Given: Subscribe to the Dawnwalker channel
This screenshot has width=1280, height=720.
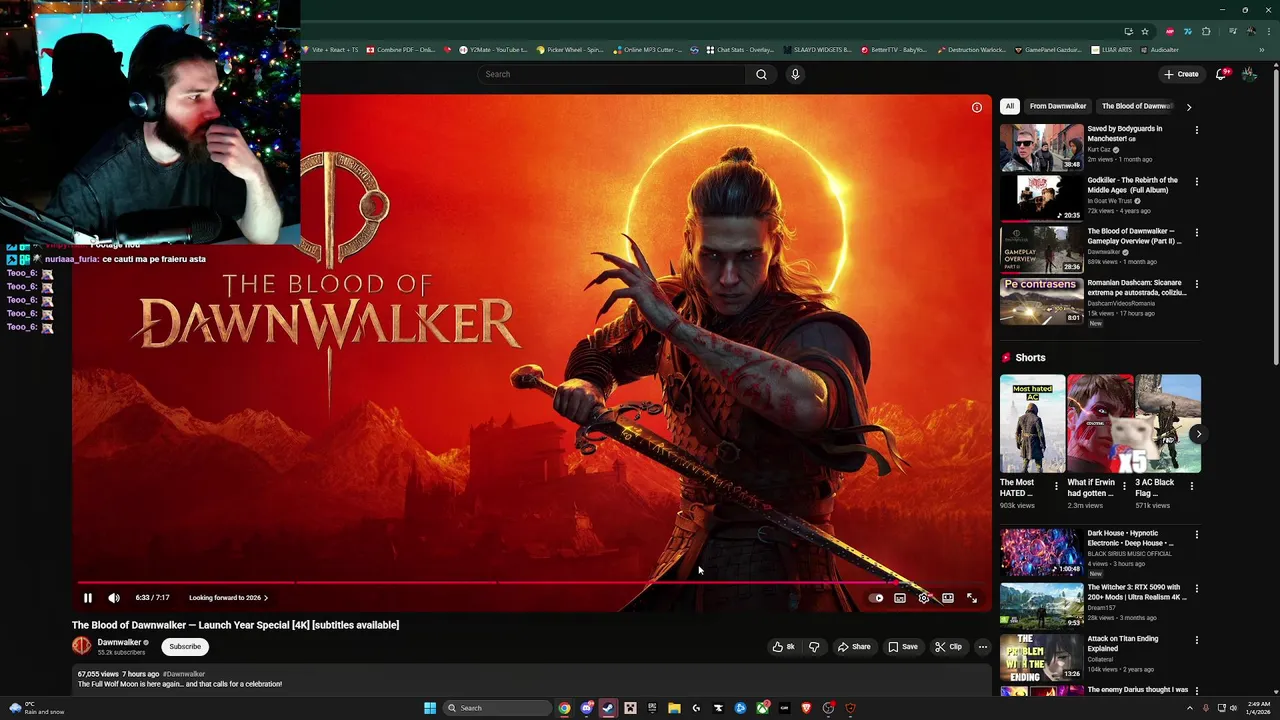Looking at the screenshot, I should (185, 647).
